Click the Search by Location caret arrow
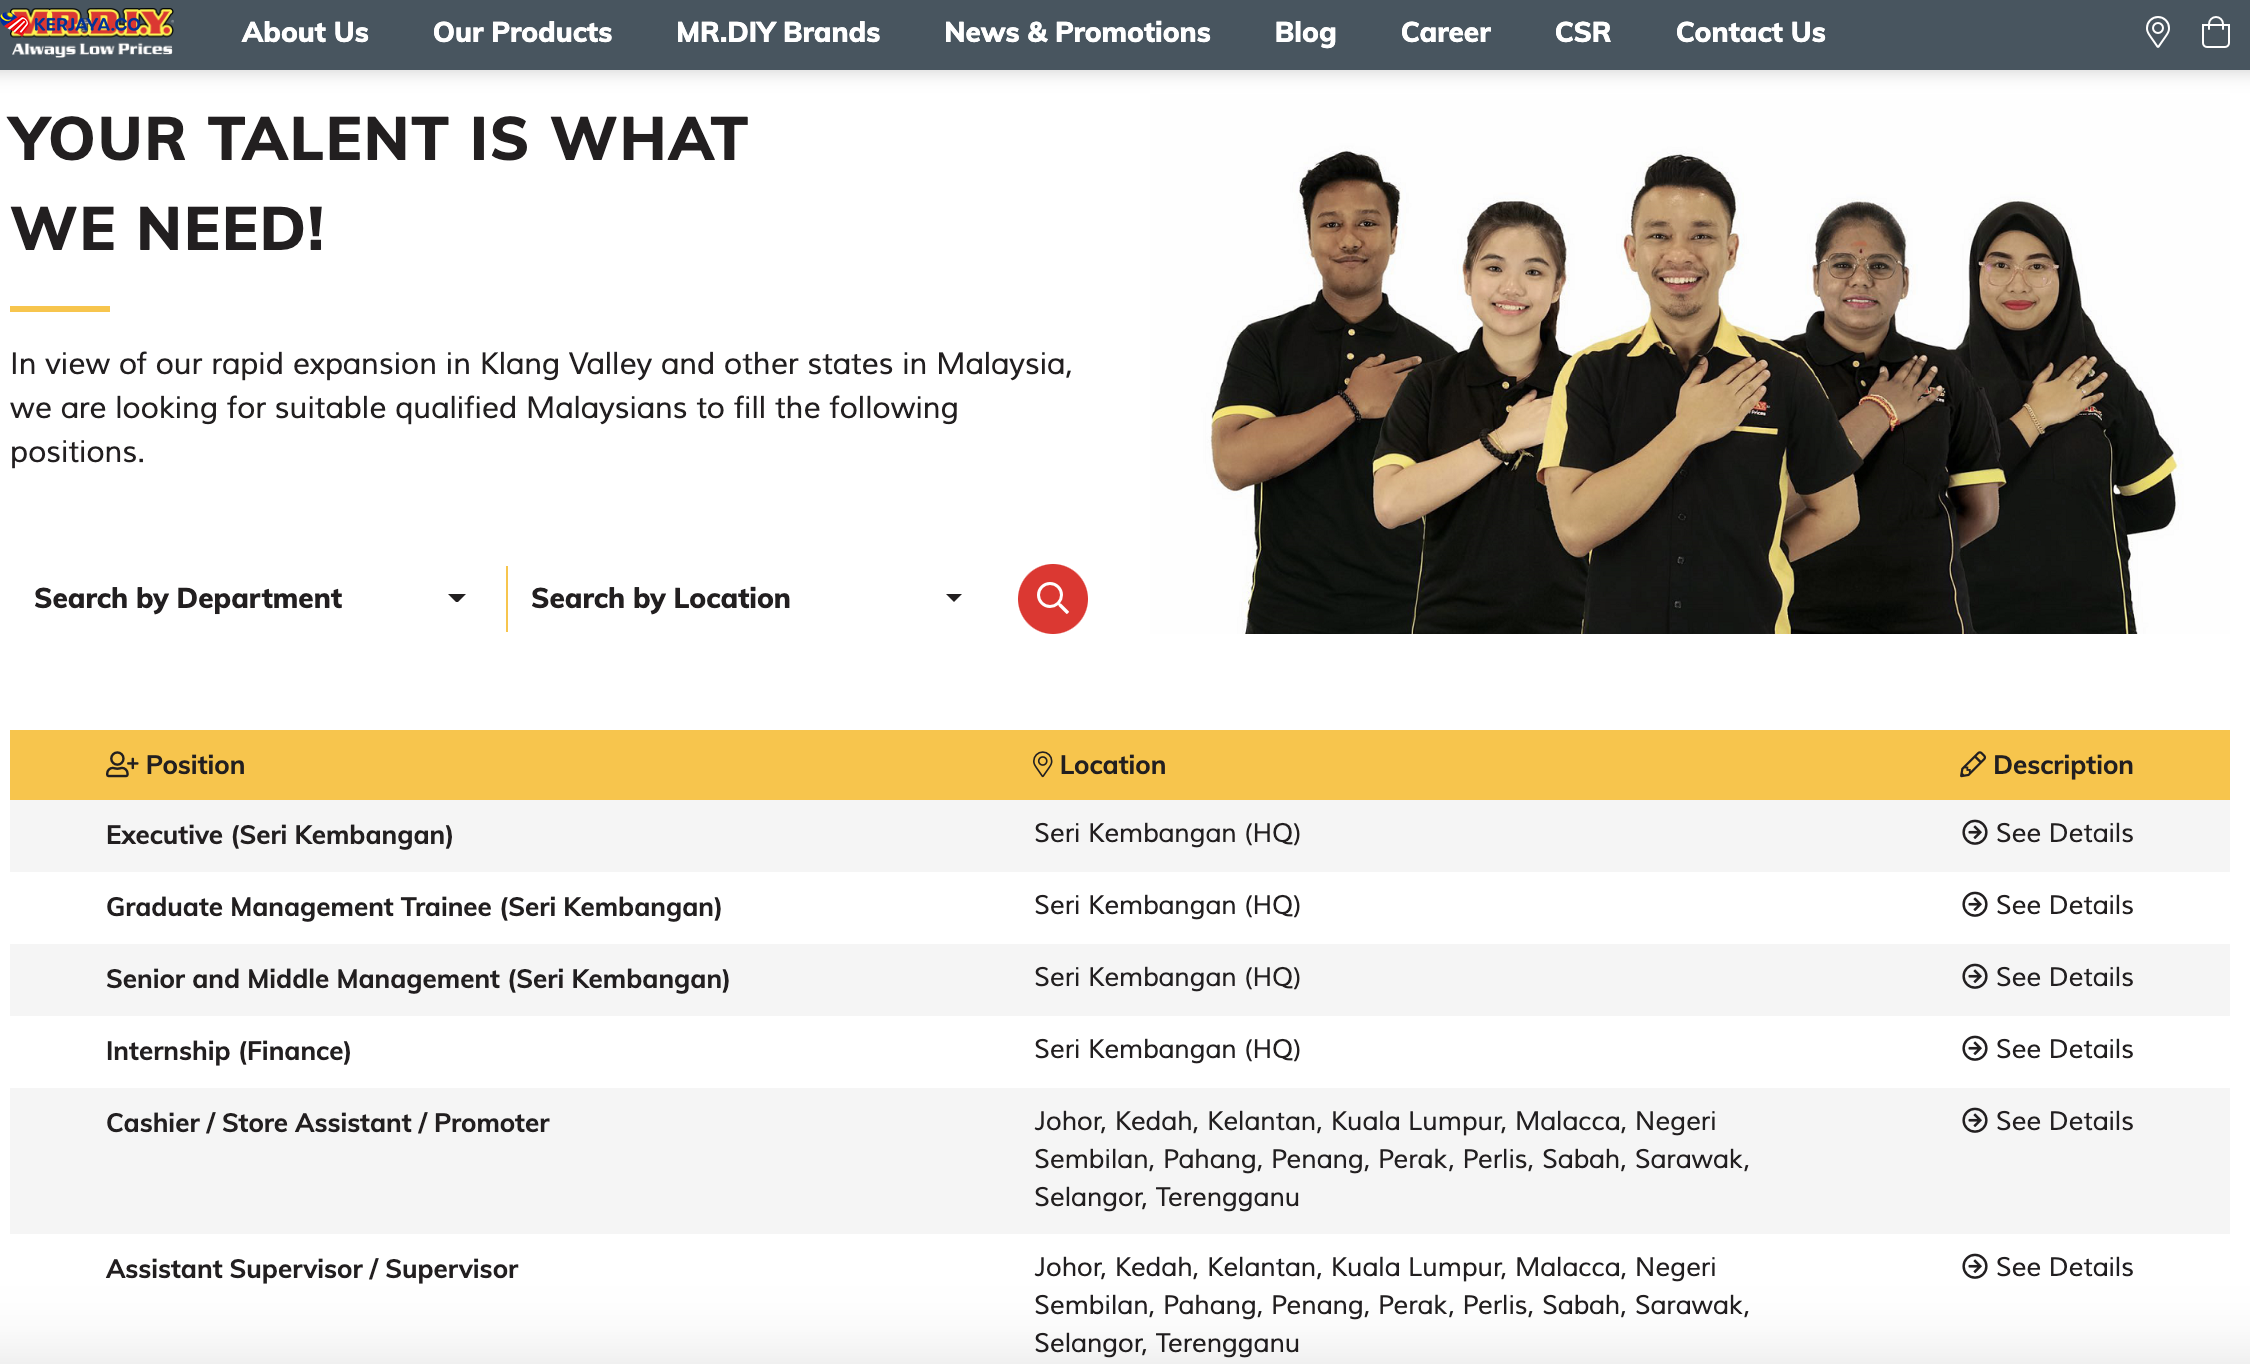Screen dimensions: 2250x1364 pyautogui.click(x=954, y=598)
